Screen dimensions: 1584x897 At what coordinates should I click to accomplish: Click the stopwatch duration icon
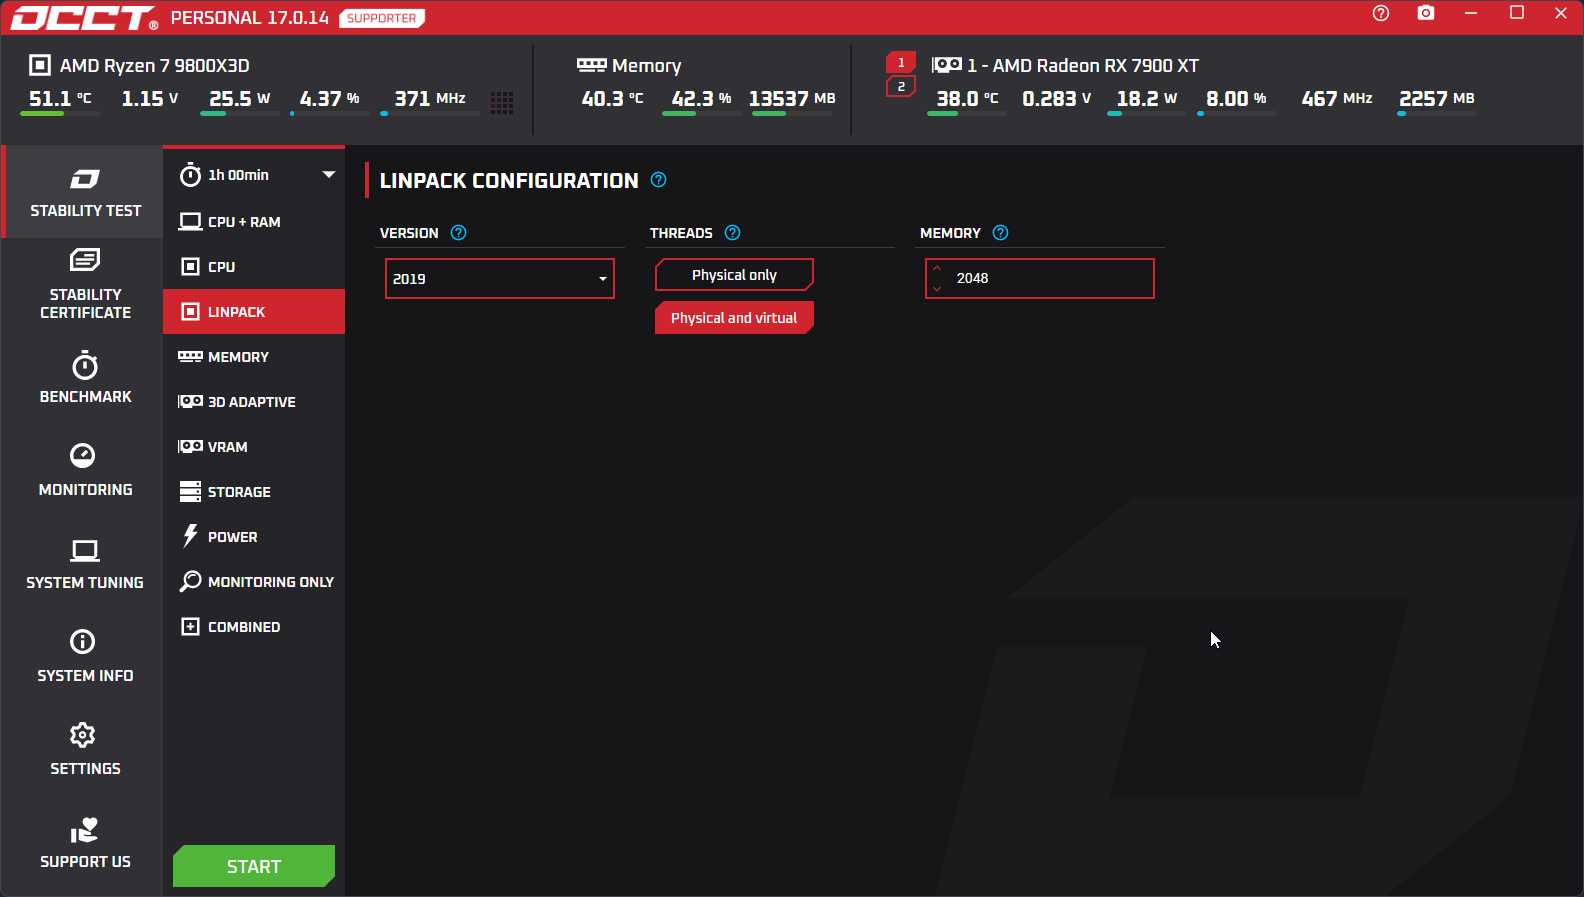pos(190,175)
